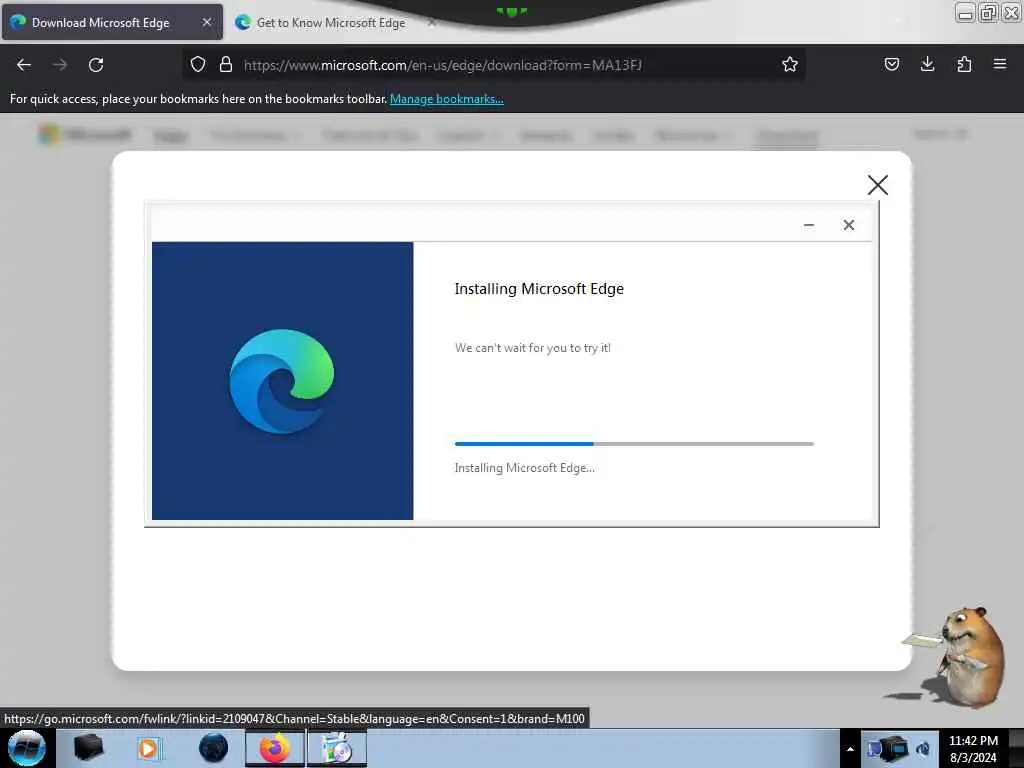The image size is (1024, 768).
Task: Open the Firefox hamburger application menu
Action: tap(1000, 64)
